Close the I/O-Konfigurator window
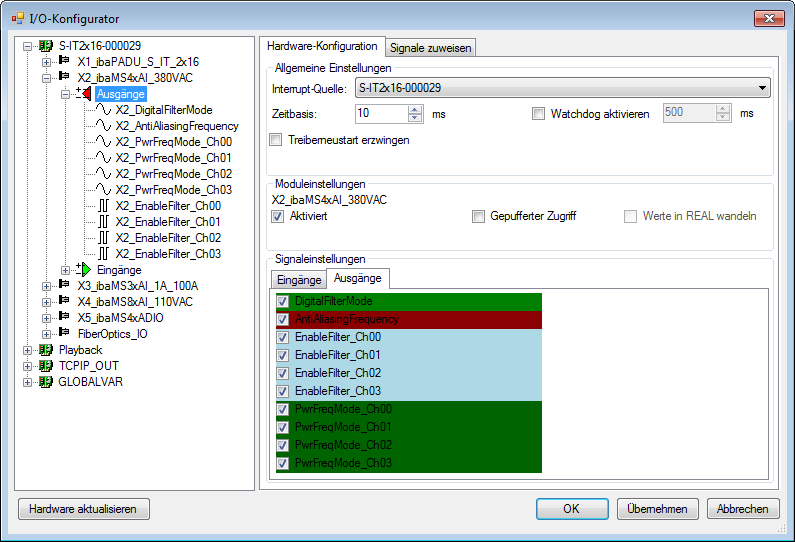Image resolution: width=795 pixels, height=542 pixels. tap(769, 18)
